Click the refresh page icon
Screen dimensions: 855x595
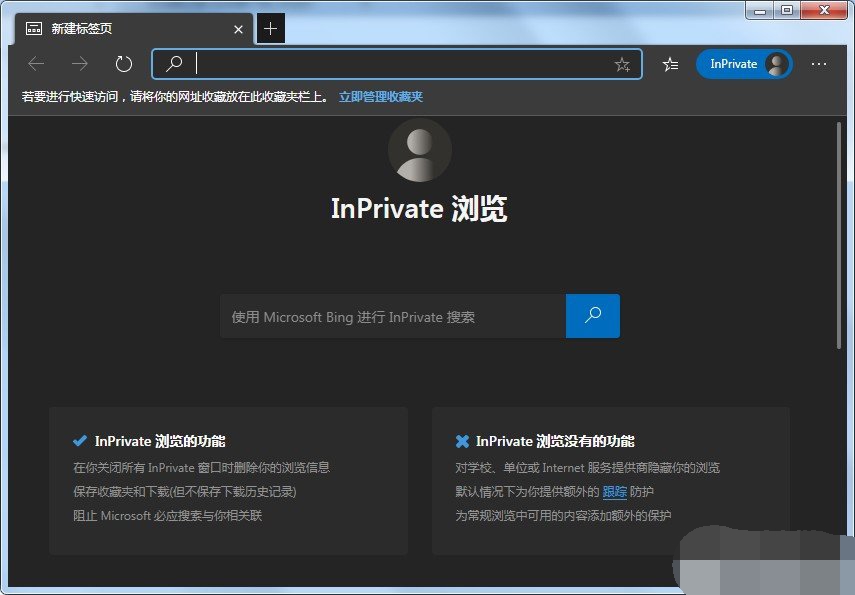(124, 64)
